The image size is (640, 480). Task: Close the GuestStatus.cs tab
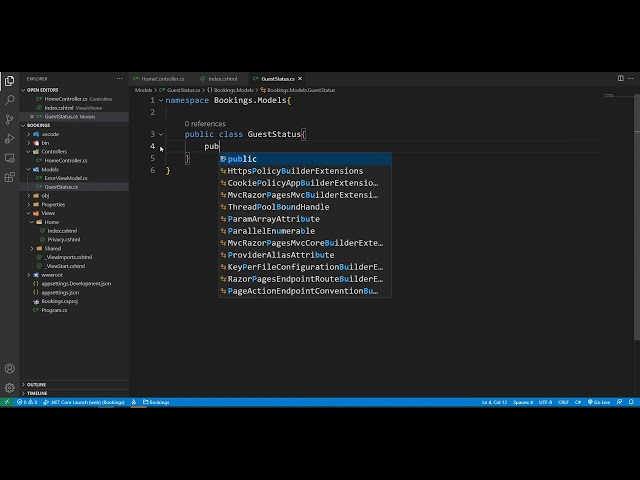point(300,79)
